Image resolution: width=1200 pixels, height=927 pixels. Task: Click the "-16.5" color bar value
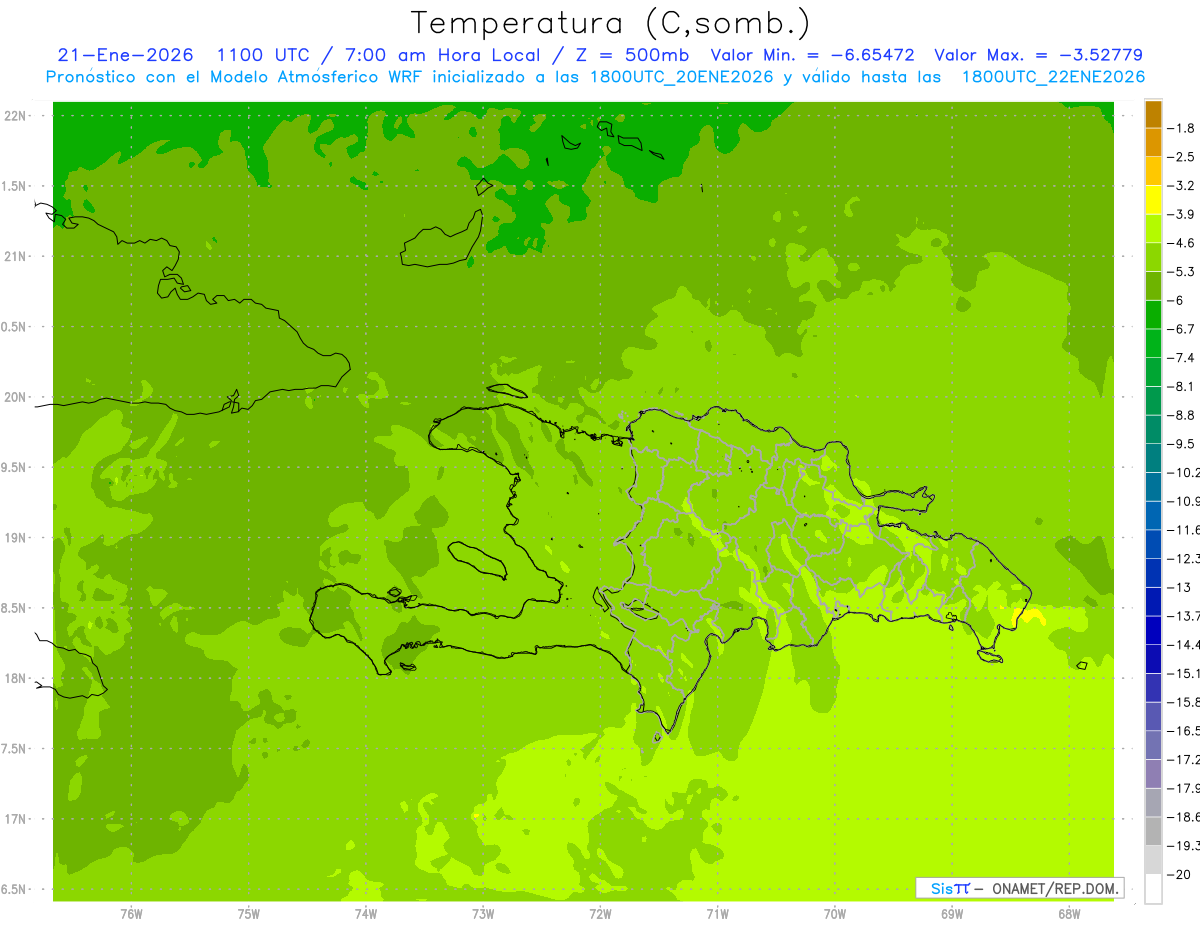coord(1185,730)
